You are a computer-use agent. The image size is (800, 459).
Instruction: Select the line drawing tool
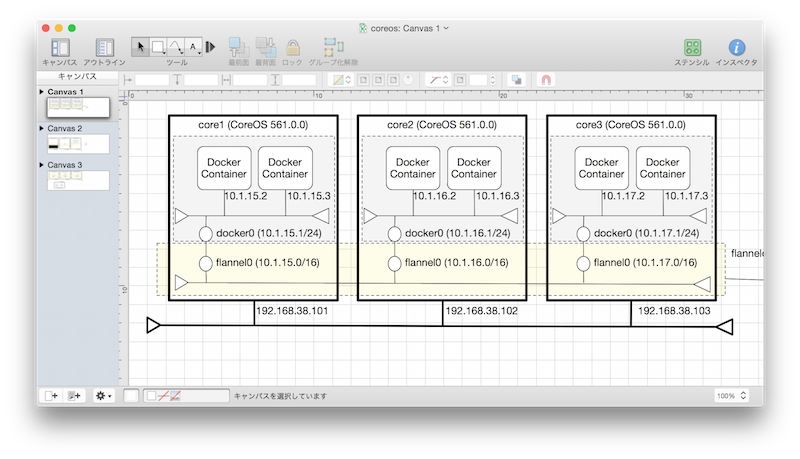point(176,46)
